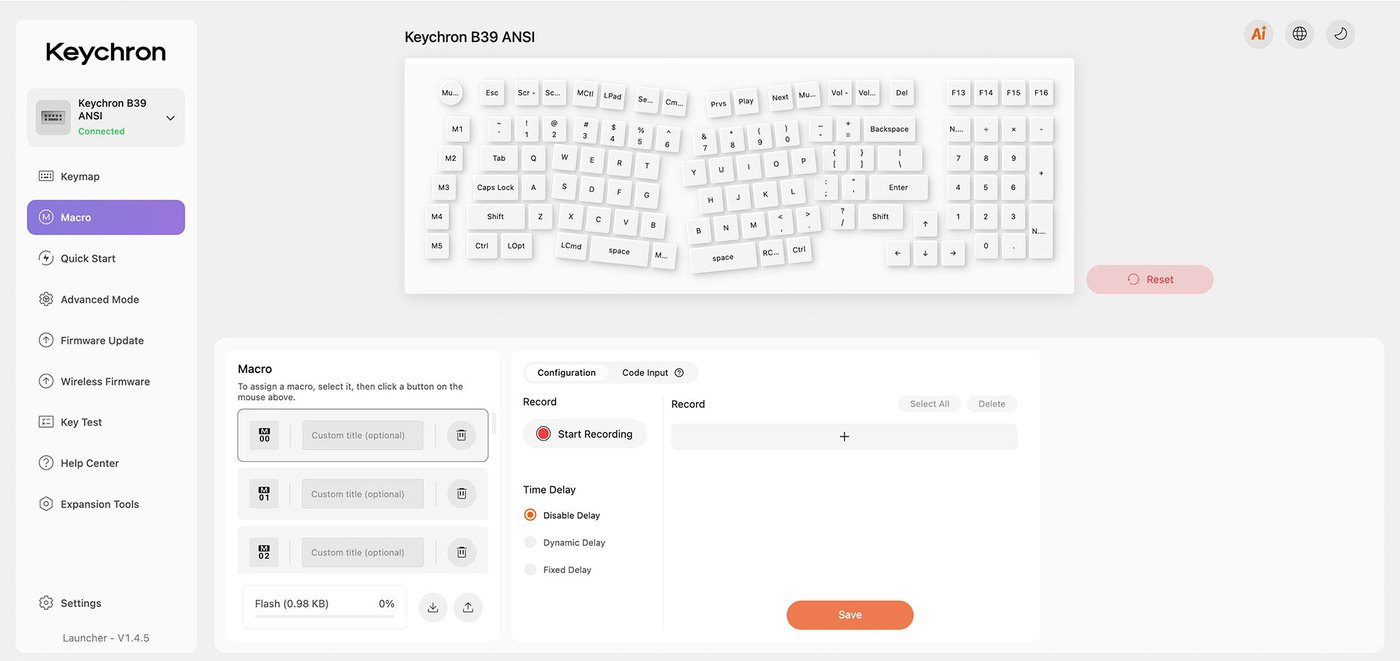The height and width of the screenshot is (661, 1400).
Task: Select the Enter key on keyboard
Action: click(898, 187)
